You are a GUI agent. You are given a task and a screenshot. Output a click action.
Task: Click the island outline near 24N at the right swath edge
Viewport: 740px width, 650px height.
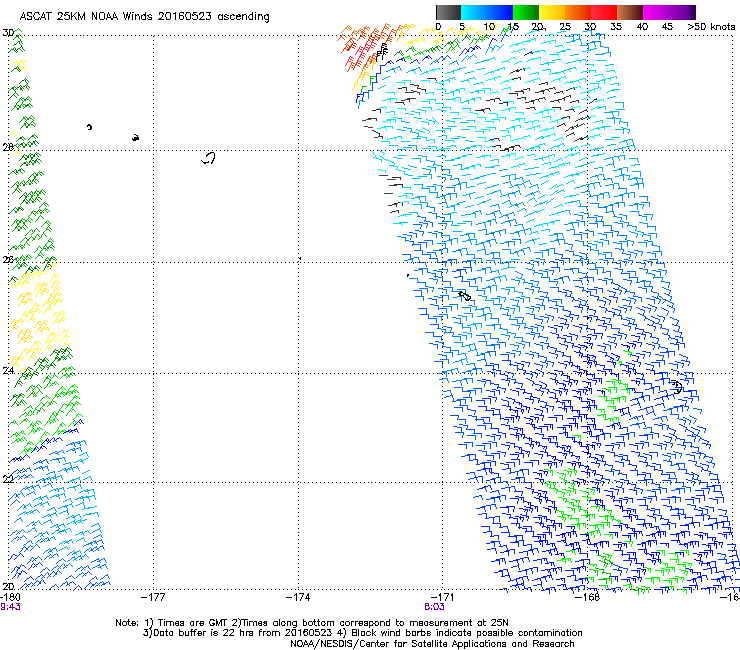tap(676, 387)
